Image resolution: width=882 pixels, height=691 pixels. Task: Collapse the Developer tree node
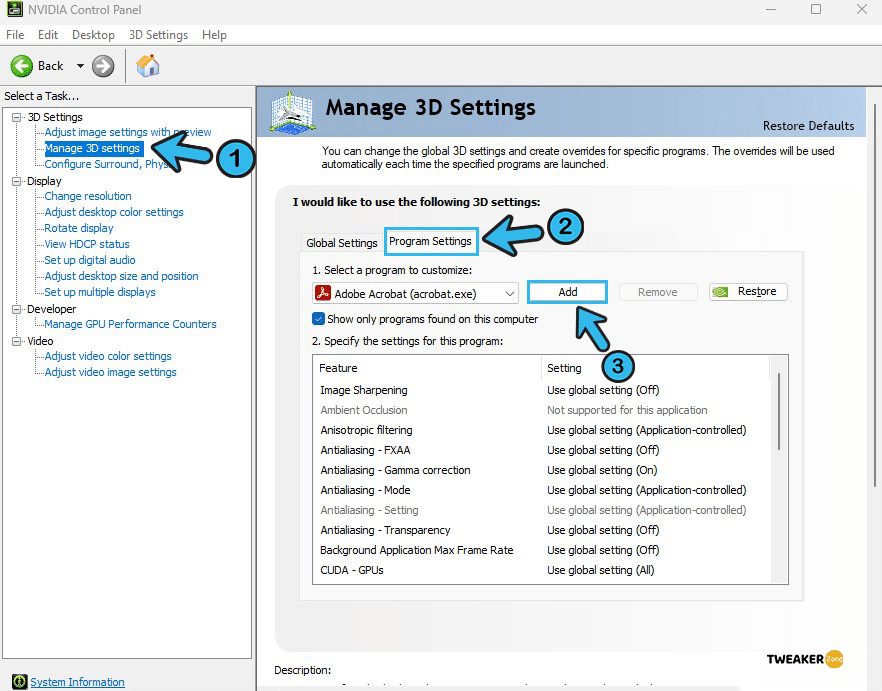[17, 309]
